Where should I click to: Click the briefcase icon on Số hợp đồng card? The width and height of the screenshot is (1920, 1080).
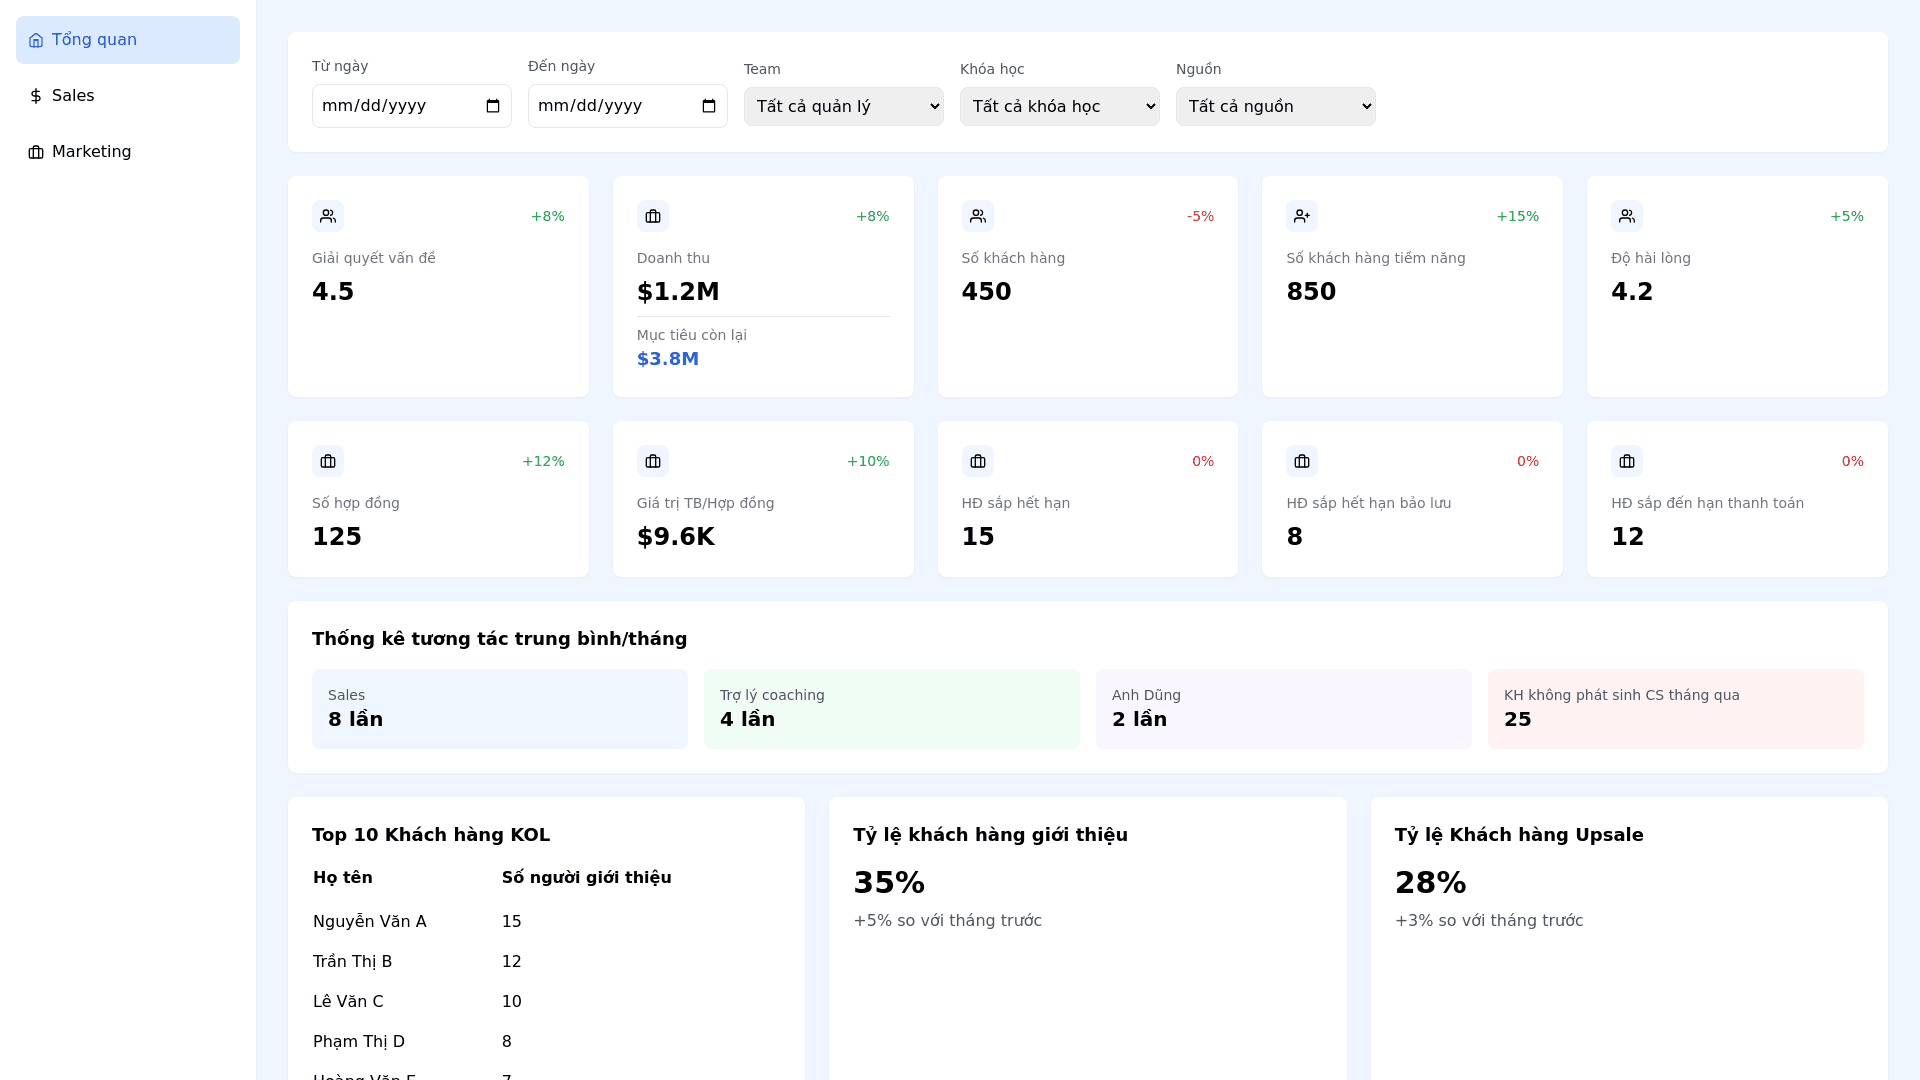[328, 461]
